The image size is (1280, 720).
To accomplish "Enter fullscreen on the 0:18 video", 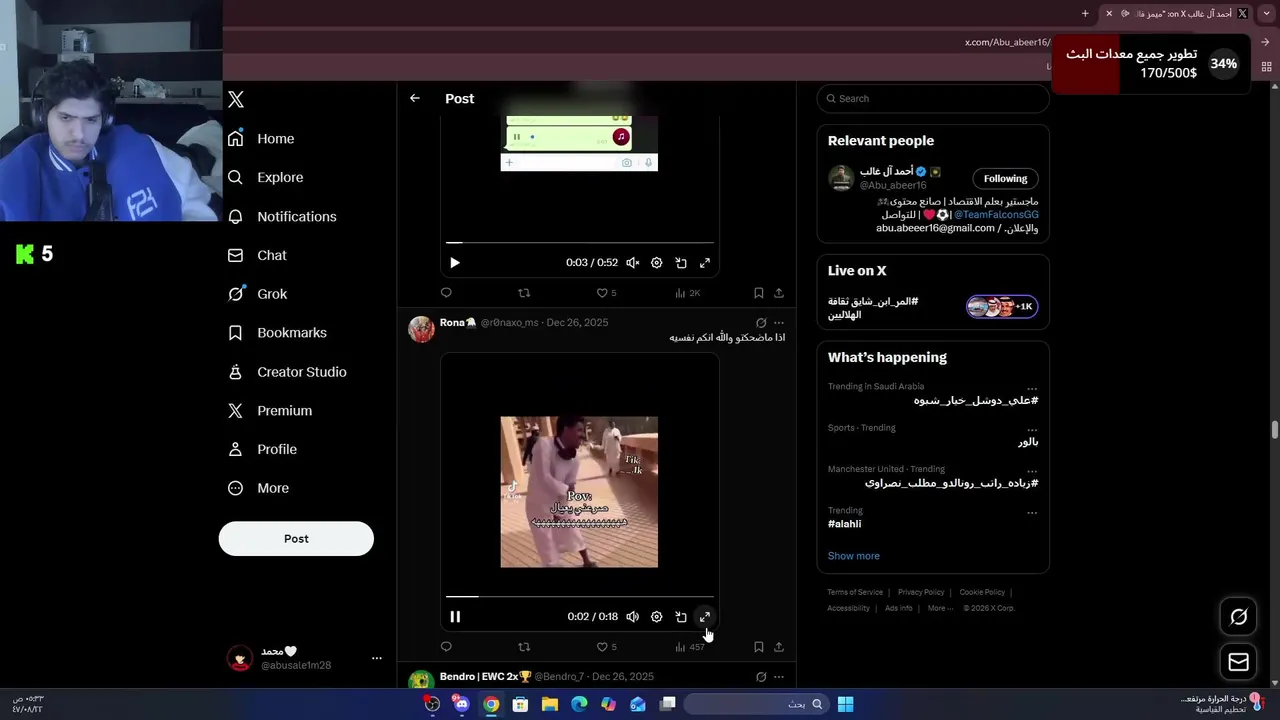I will click(x=705, y=617).
